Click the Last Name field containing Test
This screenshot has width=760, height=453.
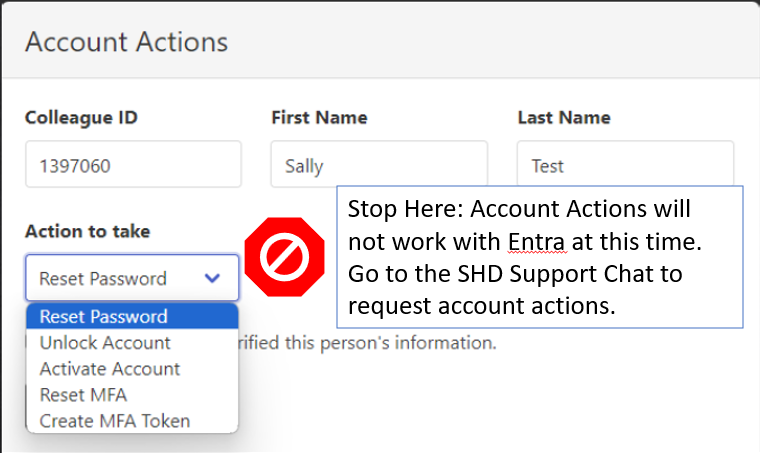tap(625, 164)
